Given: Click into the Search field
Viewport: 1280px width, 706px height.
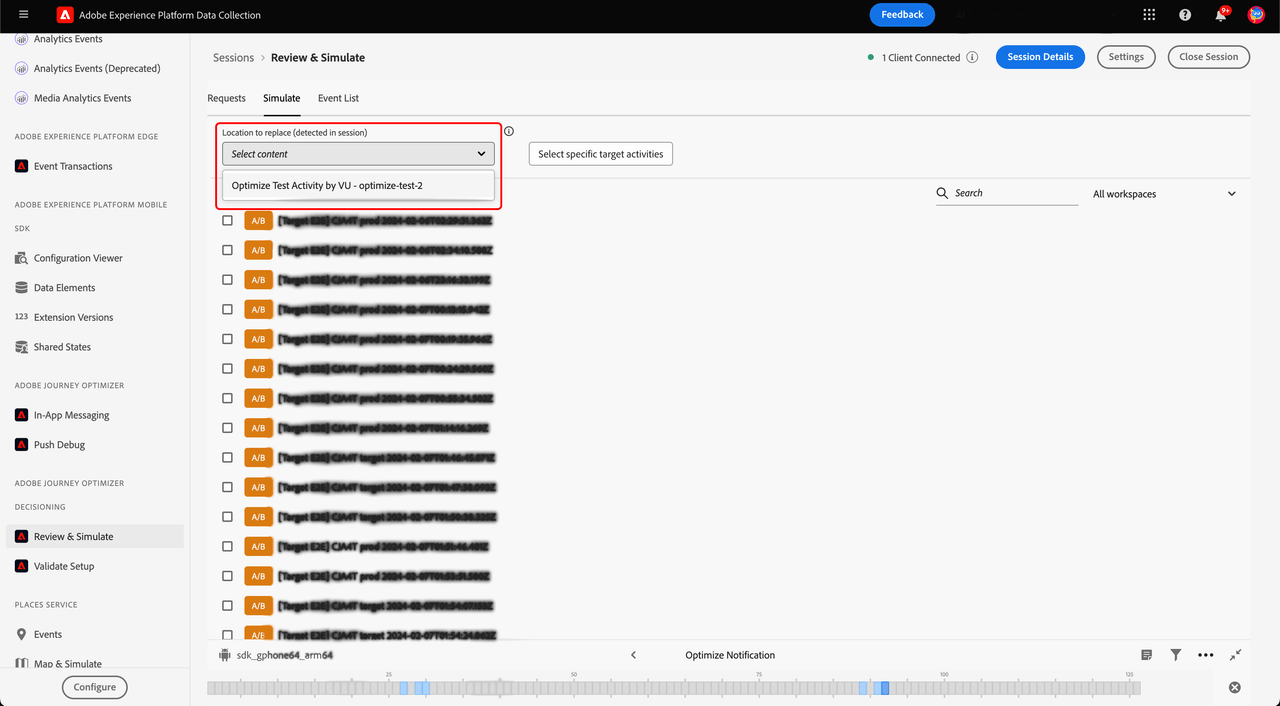Looking at the screenshot, I should pos(1007,193).
